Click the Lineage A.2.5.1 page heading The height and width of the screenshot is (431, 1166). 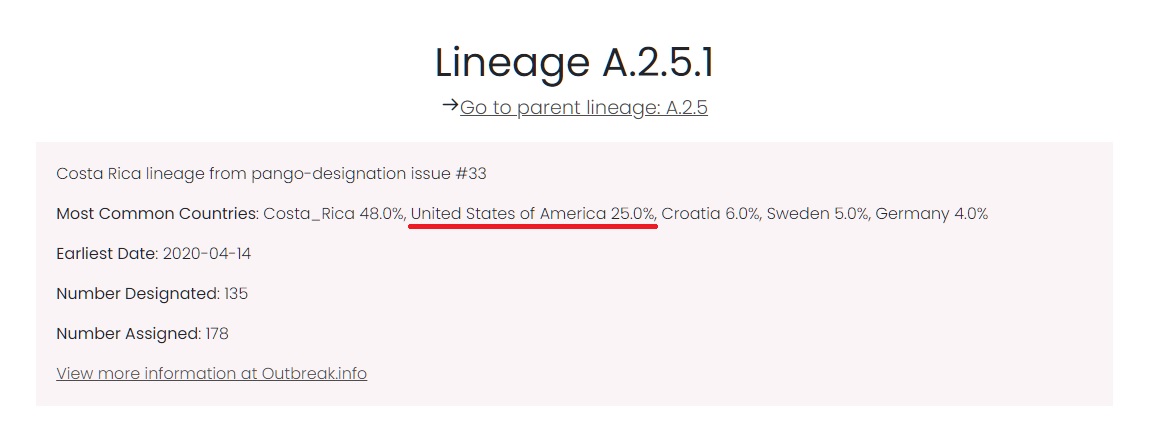574,63
